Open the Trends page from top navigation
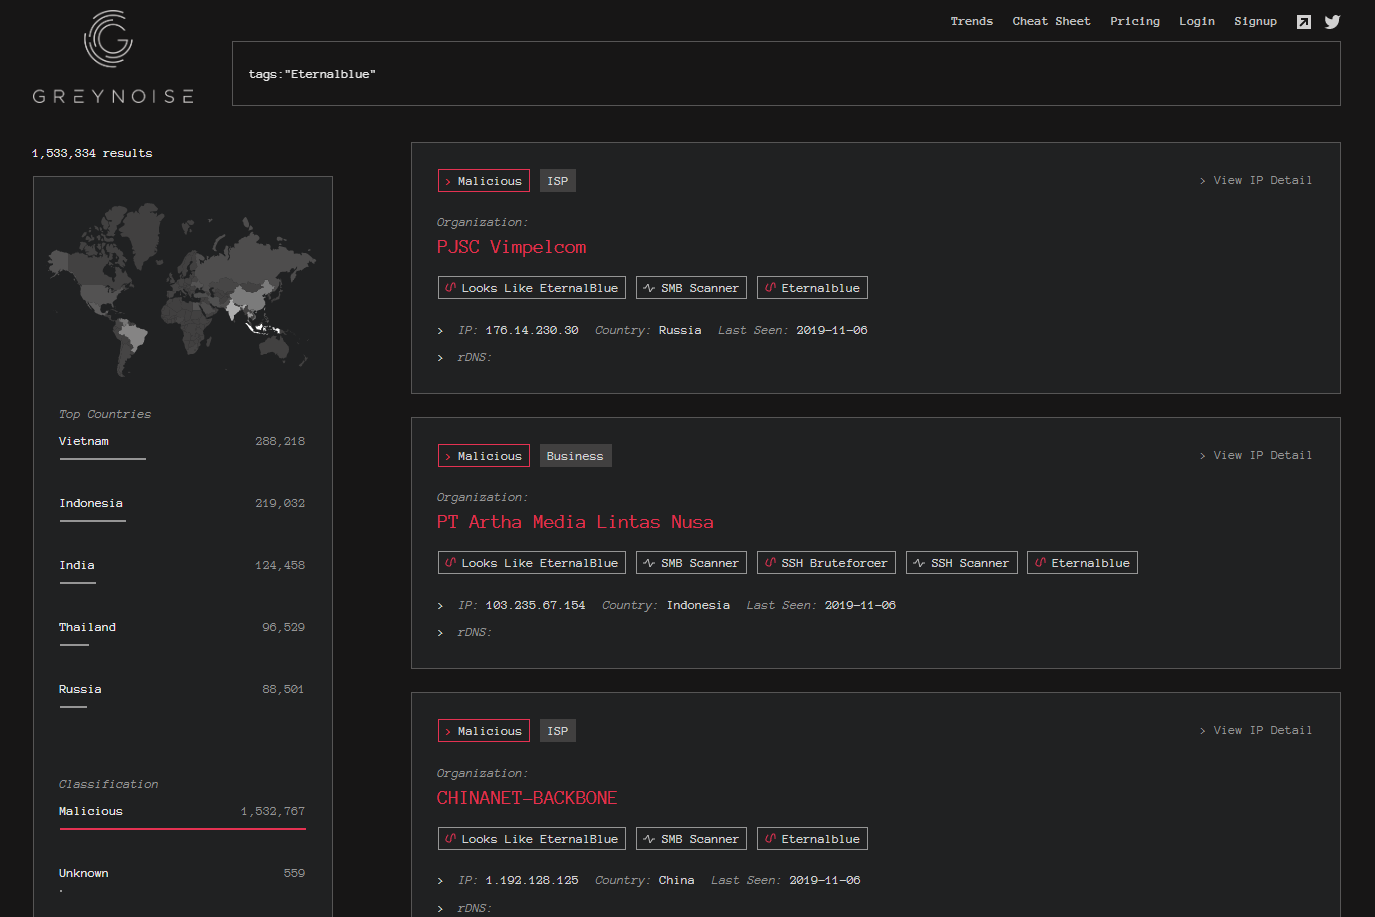 [x=971, y=21]
